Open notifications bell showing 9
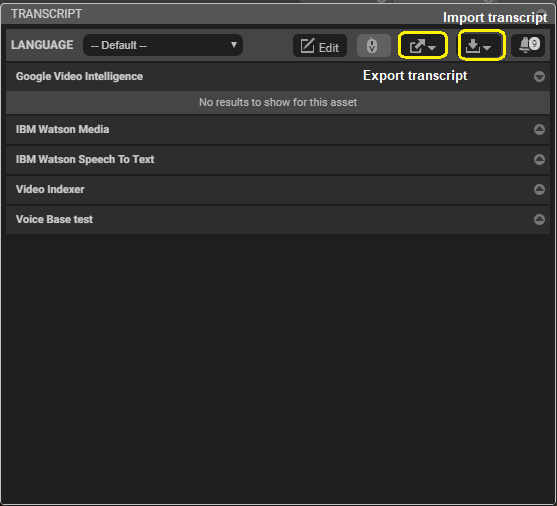 pos(528,45)
